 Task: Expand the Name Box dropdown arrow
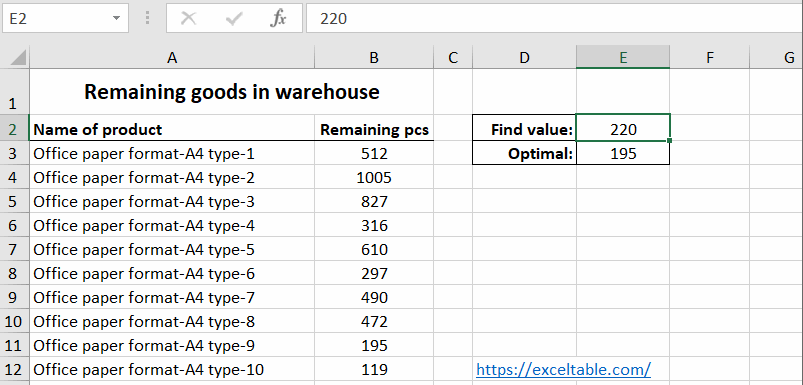[x=116, y=18]
